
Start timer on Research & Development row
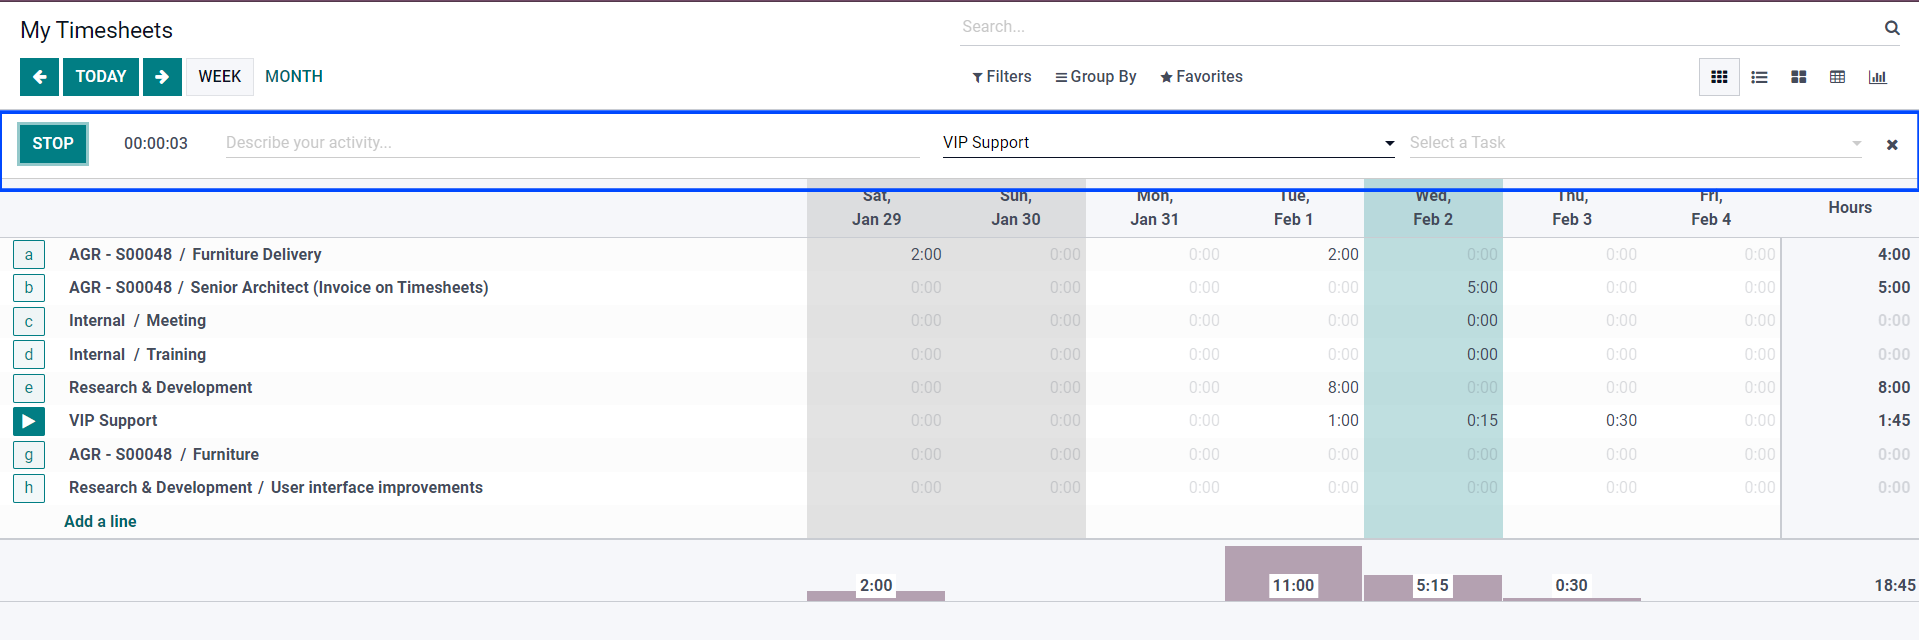coord(29,388)
